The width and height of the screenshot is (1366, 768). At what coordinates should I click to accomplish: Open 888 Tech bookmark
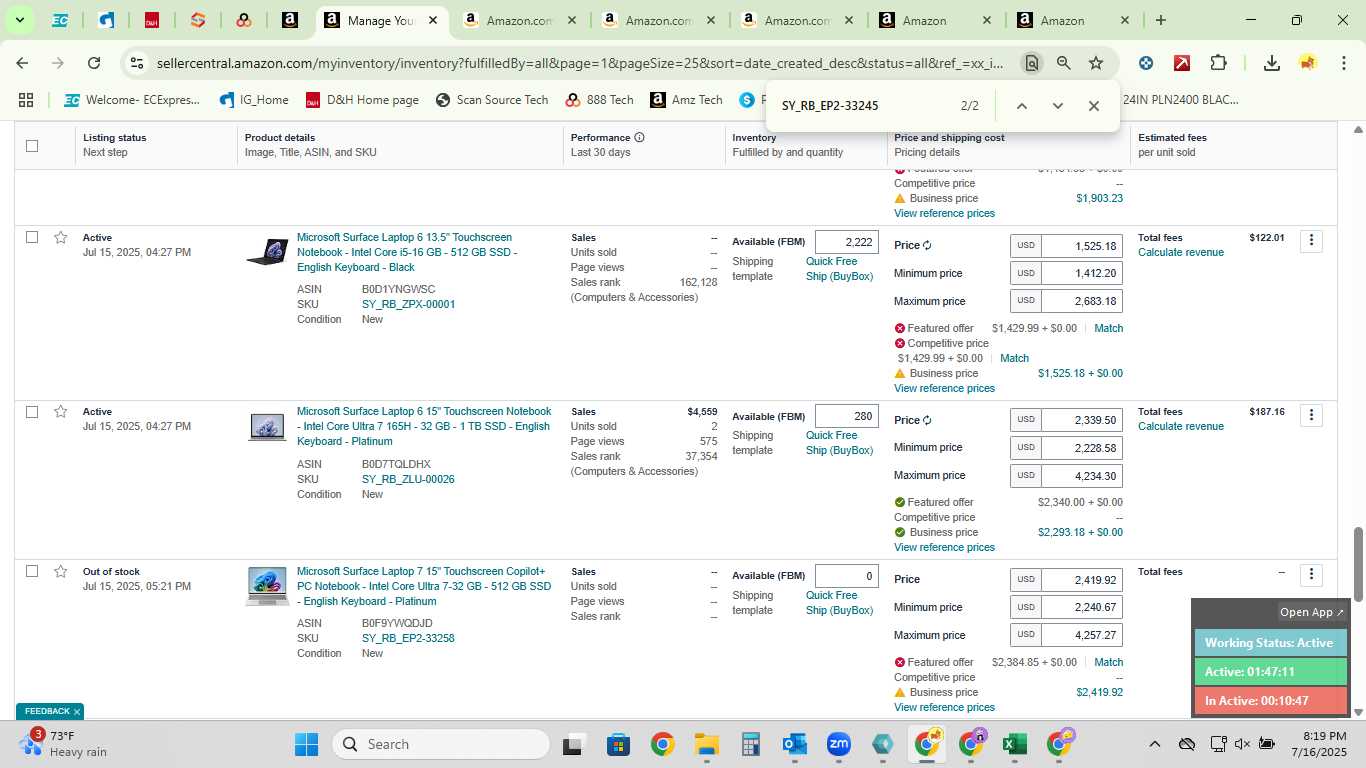coord(599,100)
